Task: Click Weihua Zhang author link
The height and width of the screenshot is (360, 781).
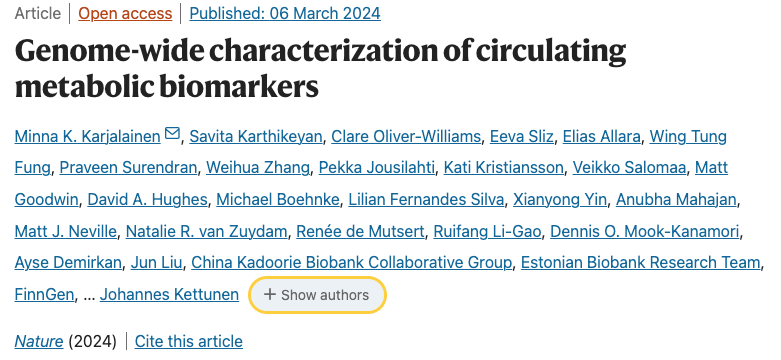Action: (x=258, y=168)
